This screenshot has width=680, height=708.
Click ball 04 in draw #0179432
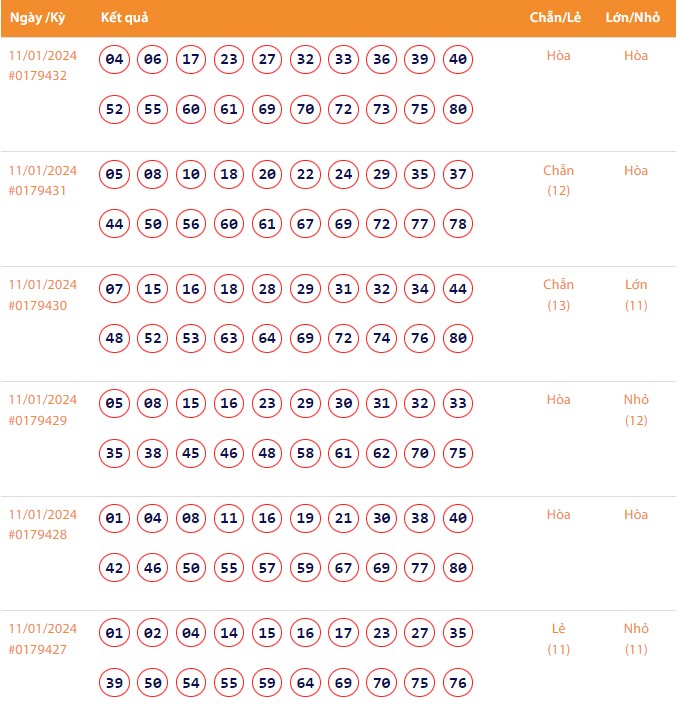tap(115, 60)
